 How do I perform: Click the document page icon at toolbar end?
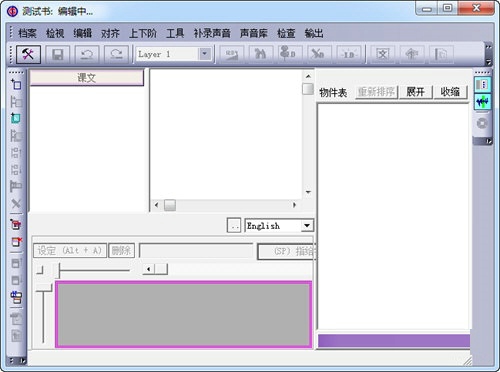coord(441,54)
